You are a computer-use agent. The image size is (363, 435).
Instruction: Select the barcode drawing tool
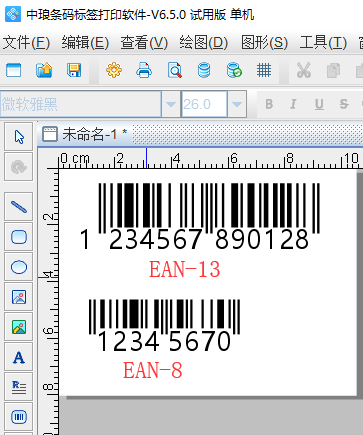[19, 417]
